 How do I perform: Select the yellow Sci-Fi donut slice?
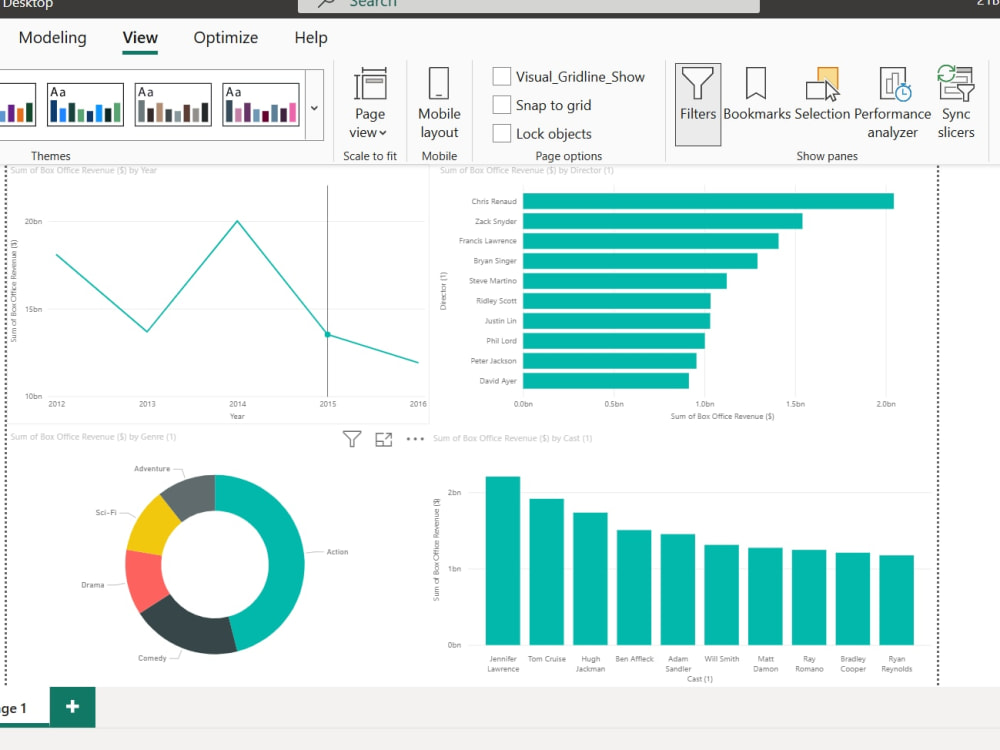pos(152,527)
